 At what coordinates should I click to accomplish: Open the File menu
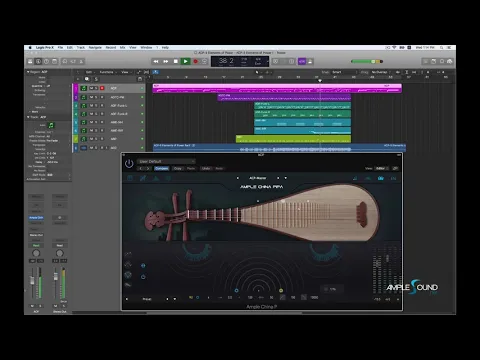click(60, 48)
